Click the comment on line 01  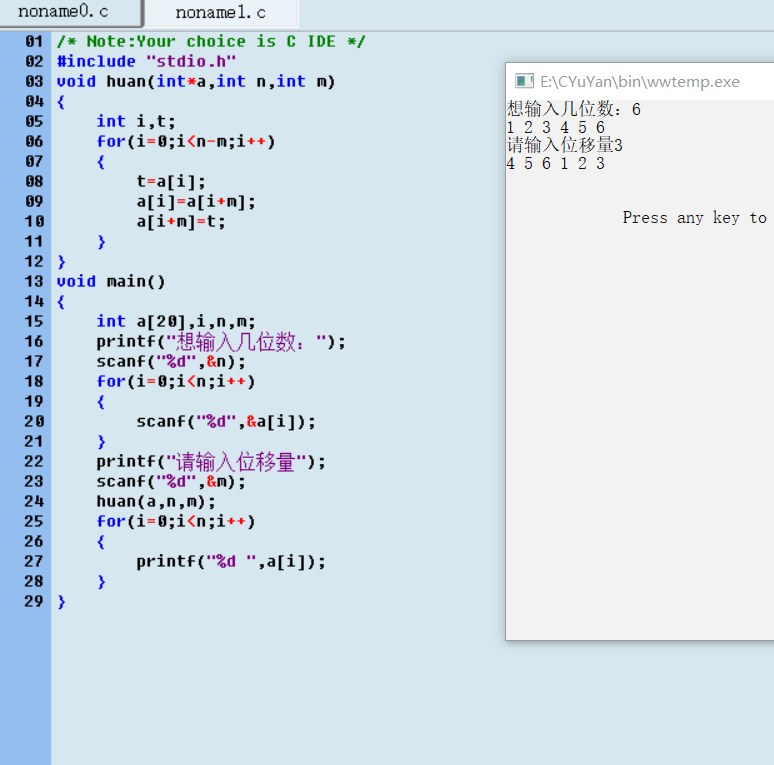pyautogui.click(x=211, y=41)
